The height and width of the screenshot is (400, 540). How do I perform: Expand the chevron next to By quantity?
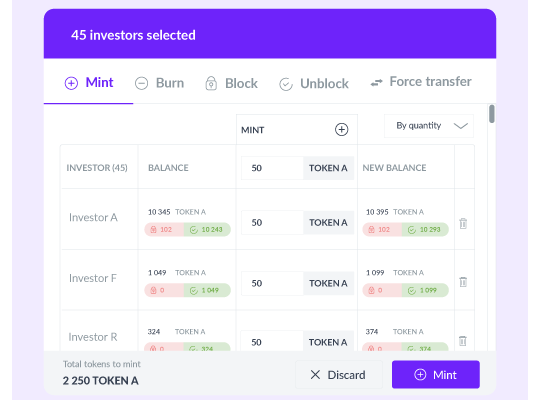tap(460, 126)
